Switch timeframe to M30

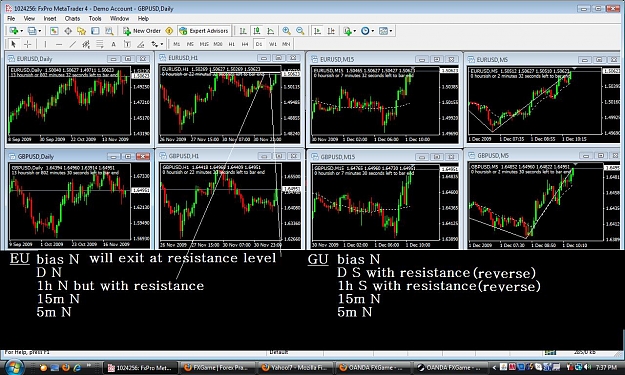[218, 44]
